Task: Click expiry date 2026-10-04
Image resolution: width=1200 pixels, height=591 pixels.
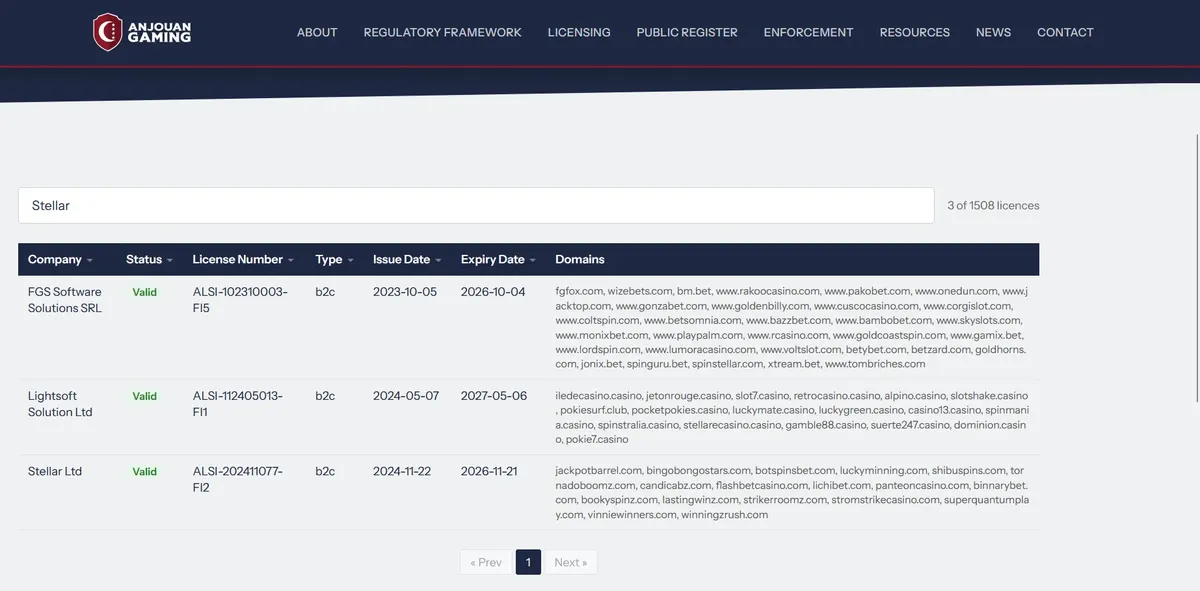Action: pos(493,292)
